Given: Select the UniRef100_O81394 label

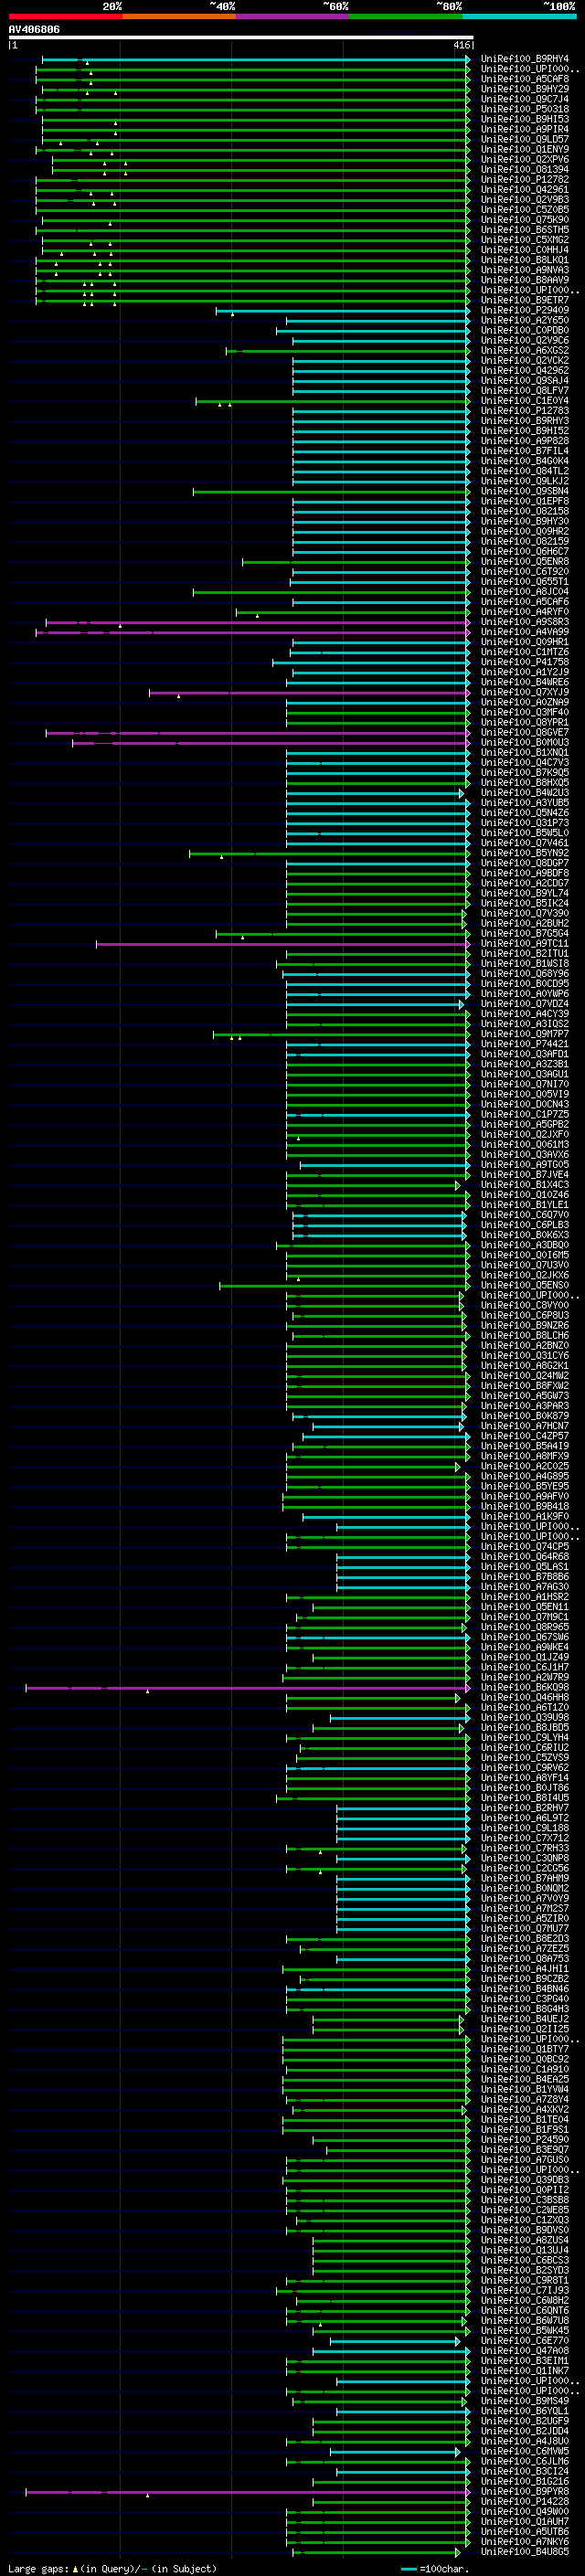Looking at the screenshot, I should tap(525, 170).
